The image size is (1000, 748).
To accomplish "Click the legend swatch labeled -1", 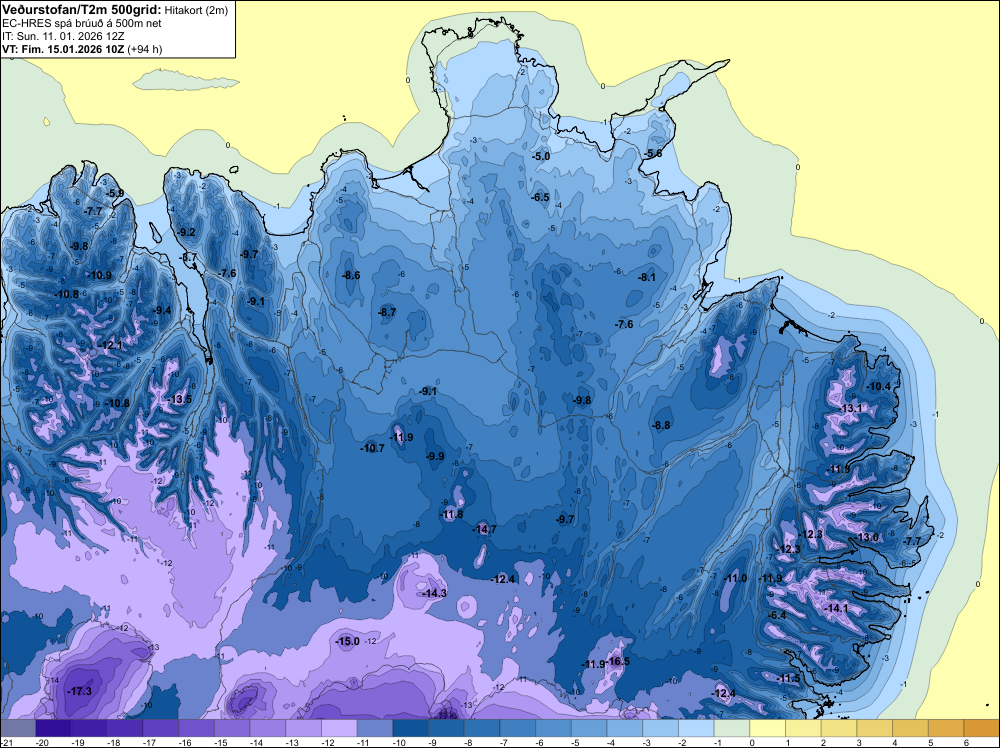I will [x=732, y=728].
